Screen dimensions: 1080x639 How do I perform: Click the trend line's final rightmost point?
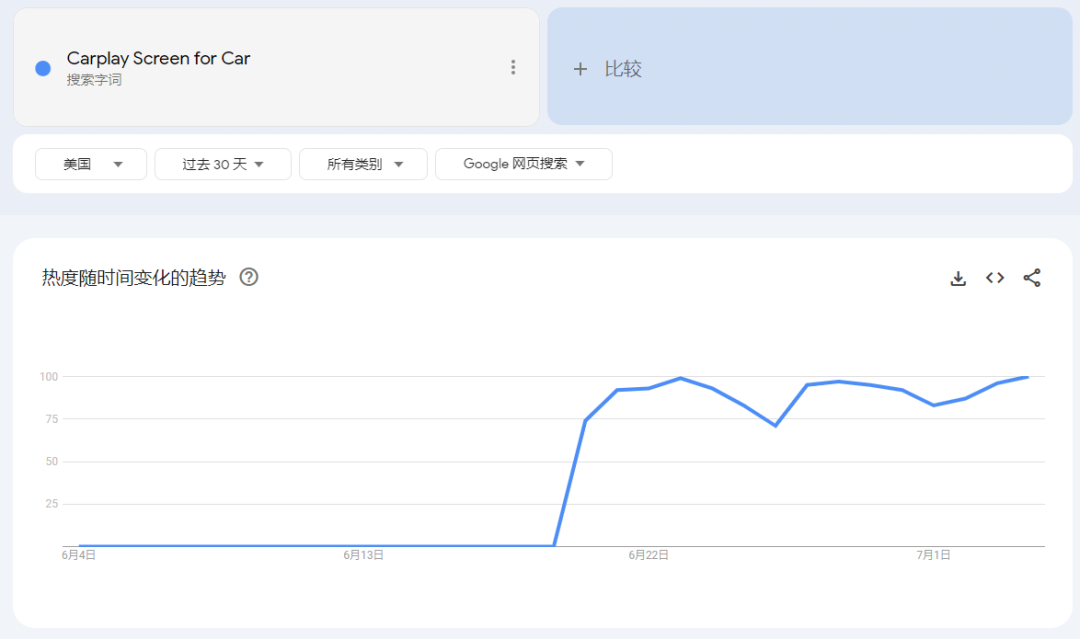coord(1027,377)
